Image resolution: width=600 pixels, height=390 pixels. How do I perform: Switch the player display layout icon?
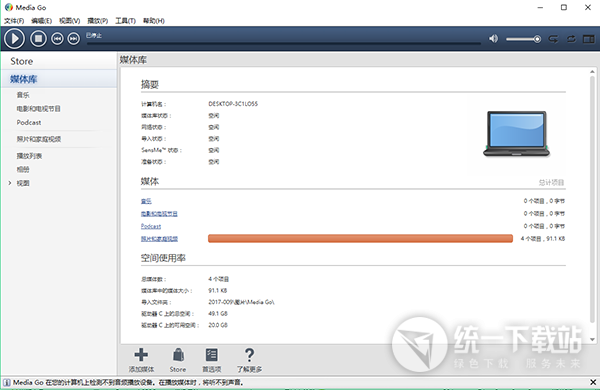[589, 39]
